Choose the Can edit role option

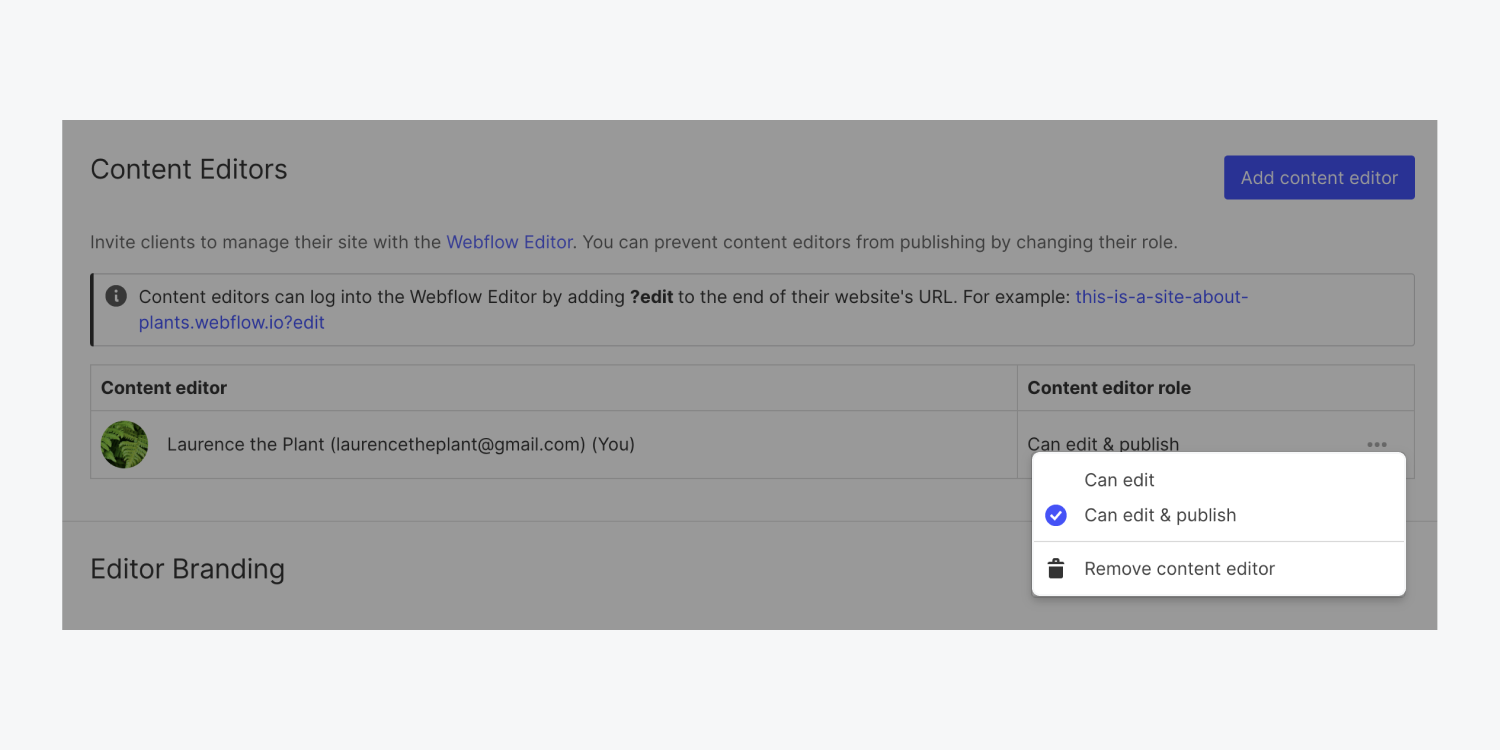click(1119, 480)
